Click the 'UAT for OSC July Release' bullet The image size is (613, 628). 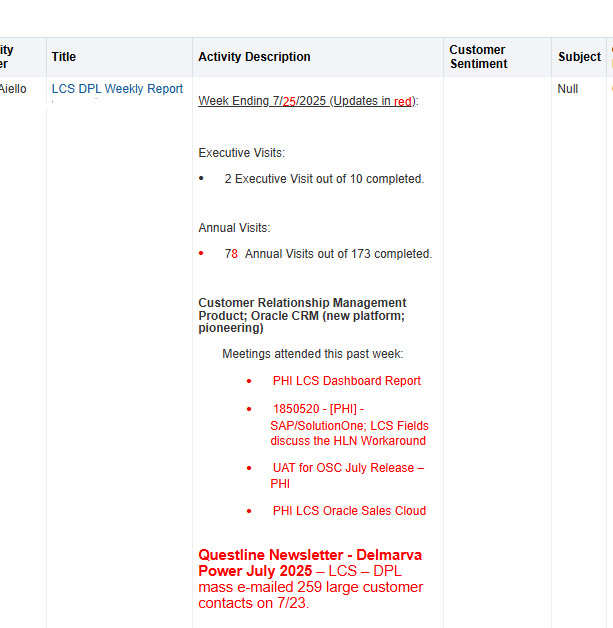pos(347,476)
